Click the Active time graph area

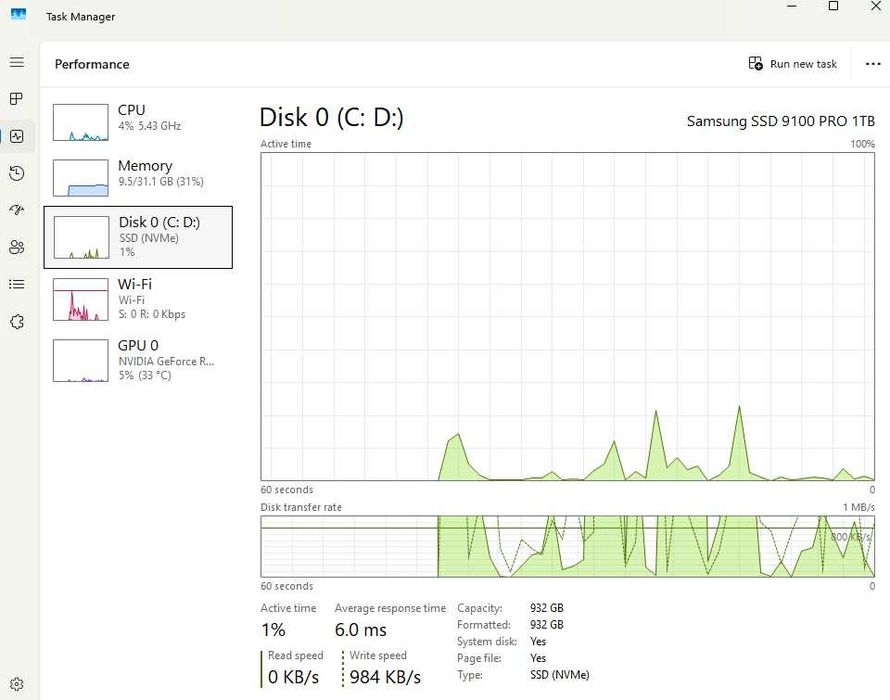(568, 316)
